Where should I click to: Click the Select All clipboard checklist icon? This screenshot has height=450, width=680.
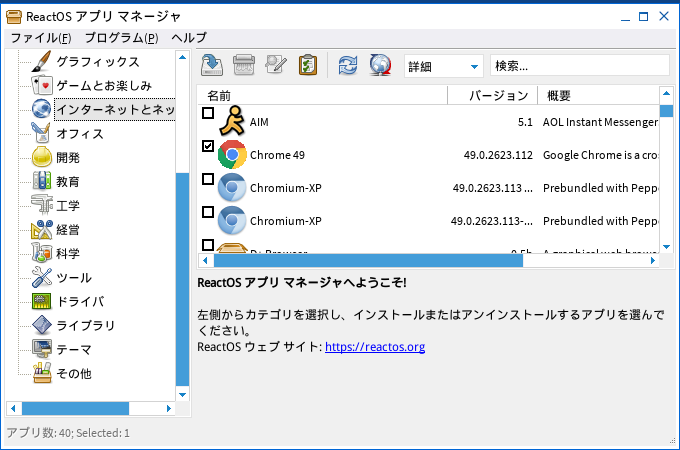[308, 65]
